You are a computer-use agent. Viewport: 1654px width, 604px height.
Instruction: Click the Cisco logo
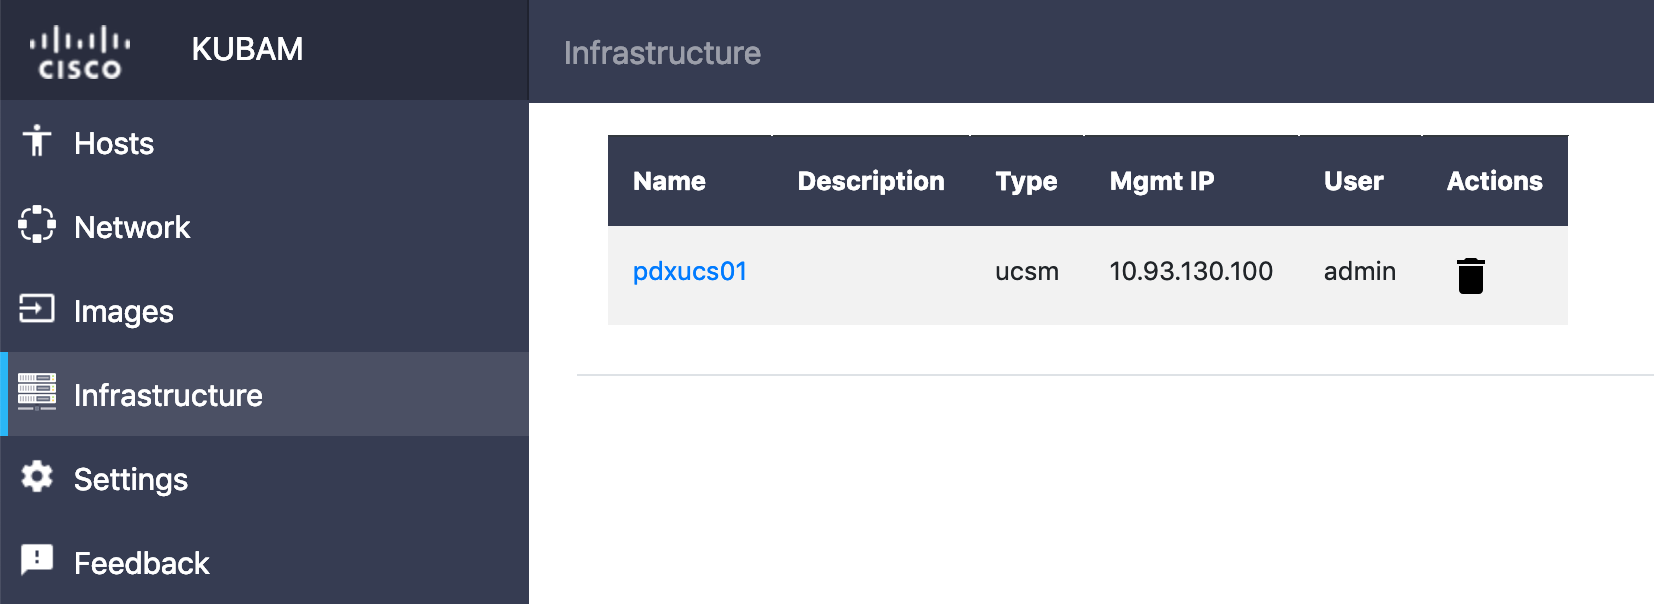80,54
